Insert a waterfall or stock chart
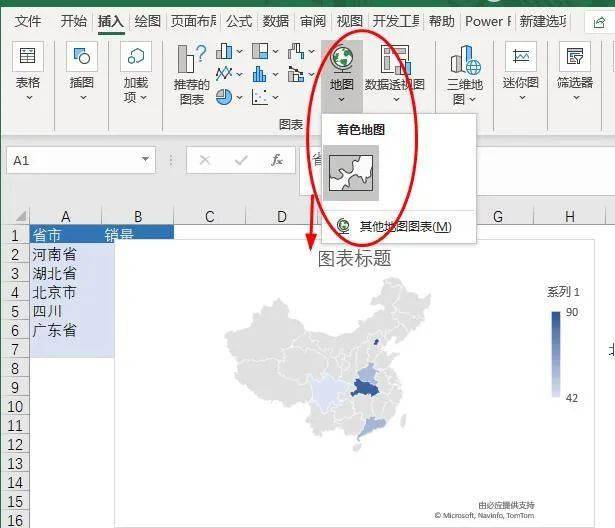 (x=296, y=51)
